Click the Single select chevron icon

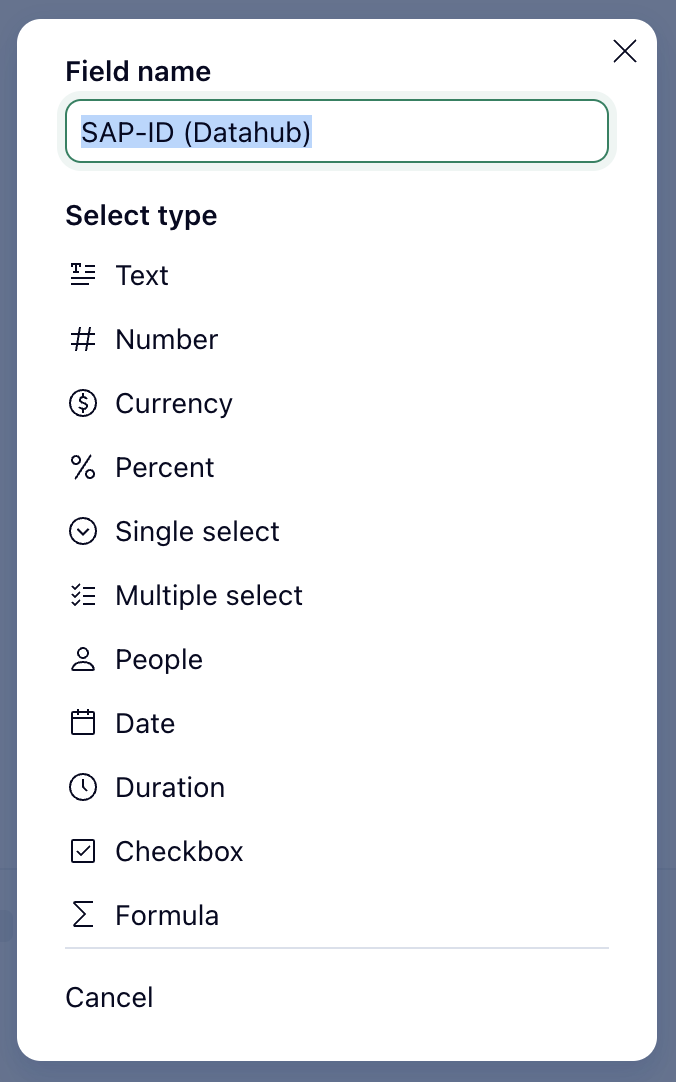pyautogui.click(x=83, y=531)
